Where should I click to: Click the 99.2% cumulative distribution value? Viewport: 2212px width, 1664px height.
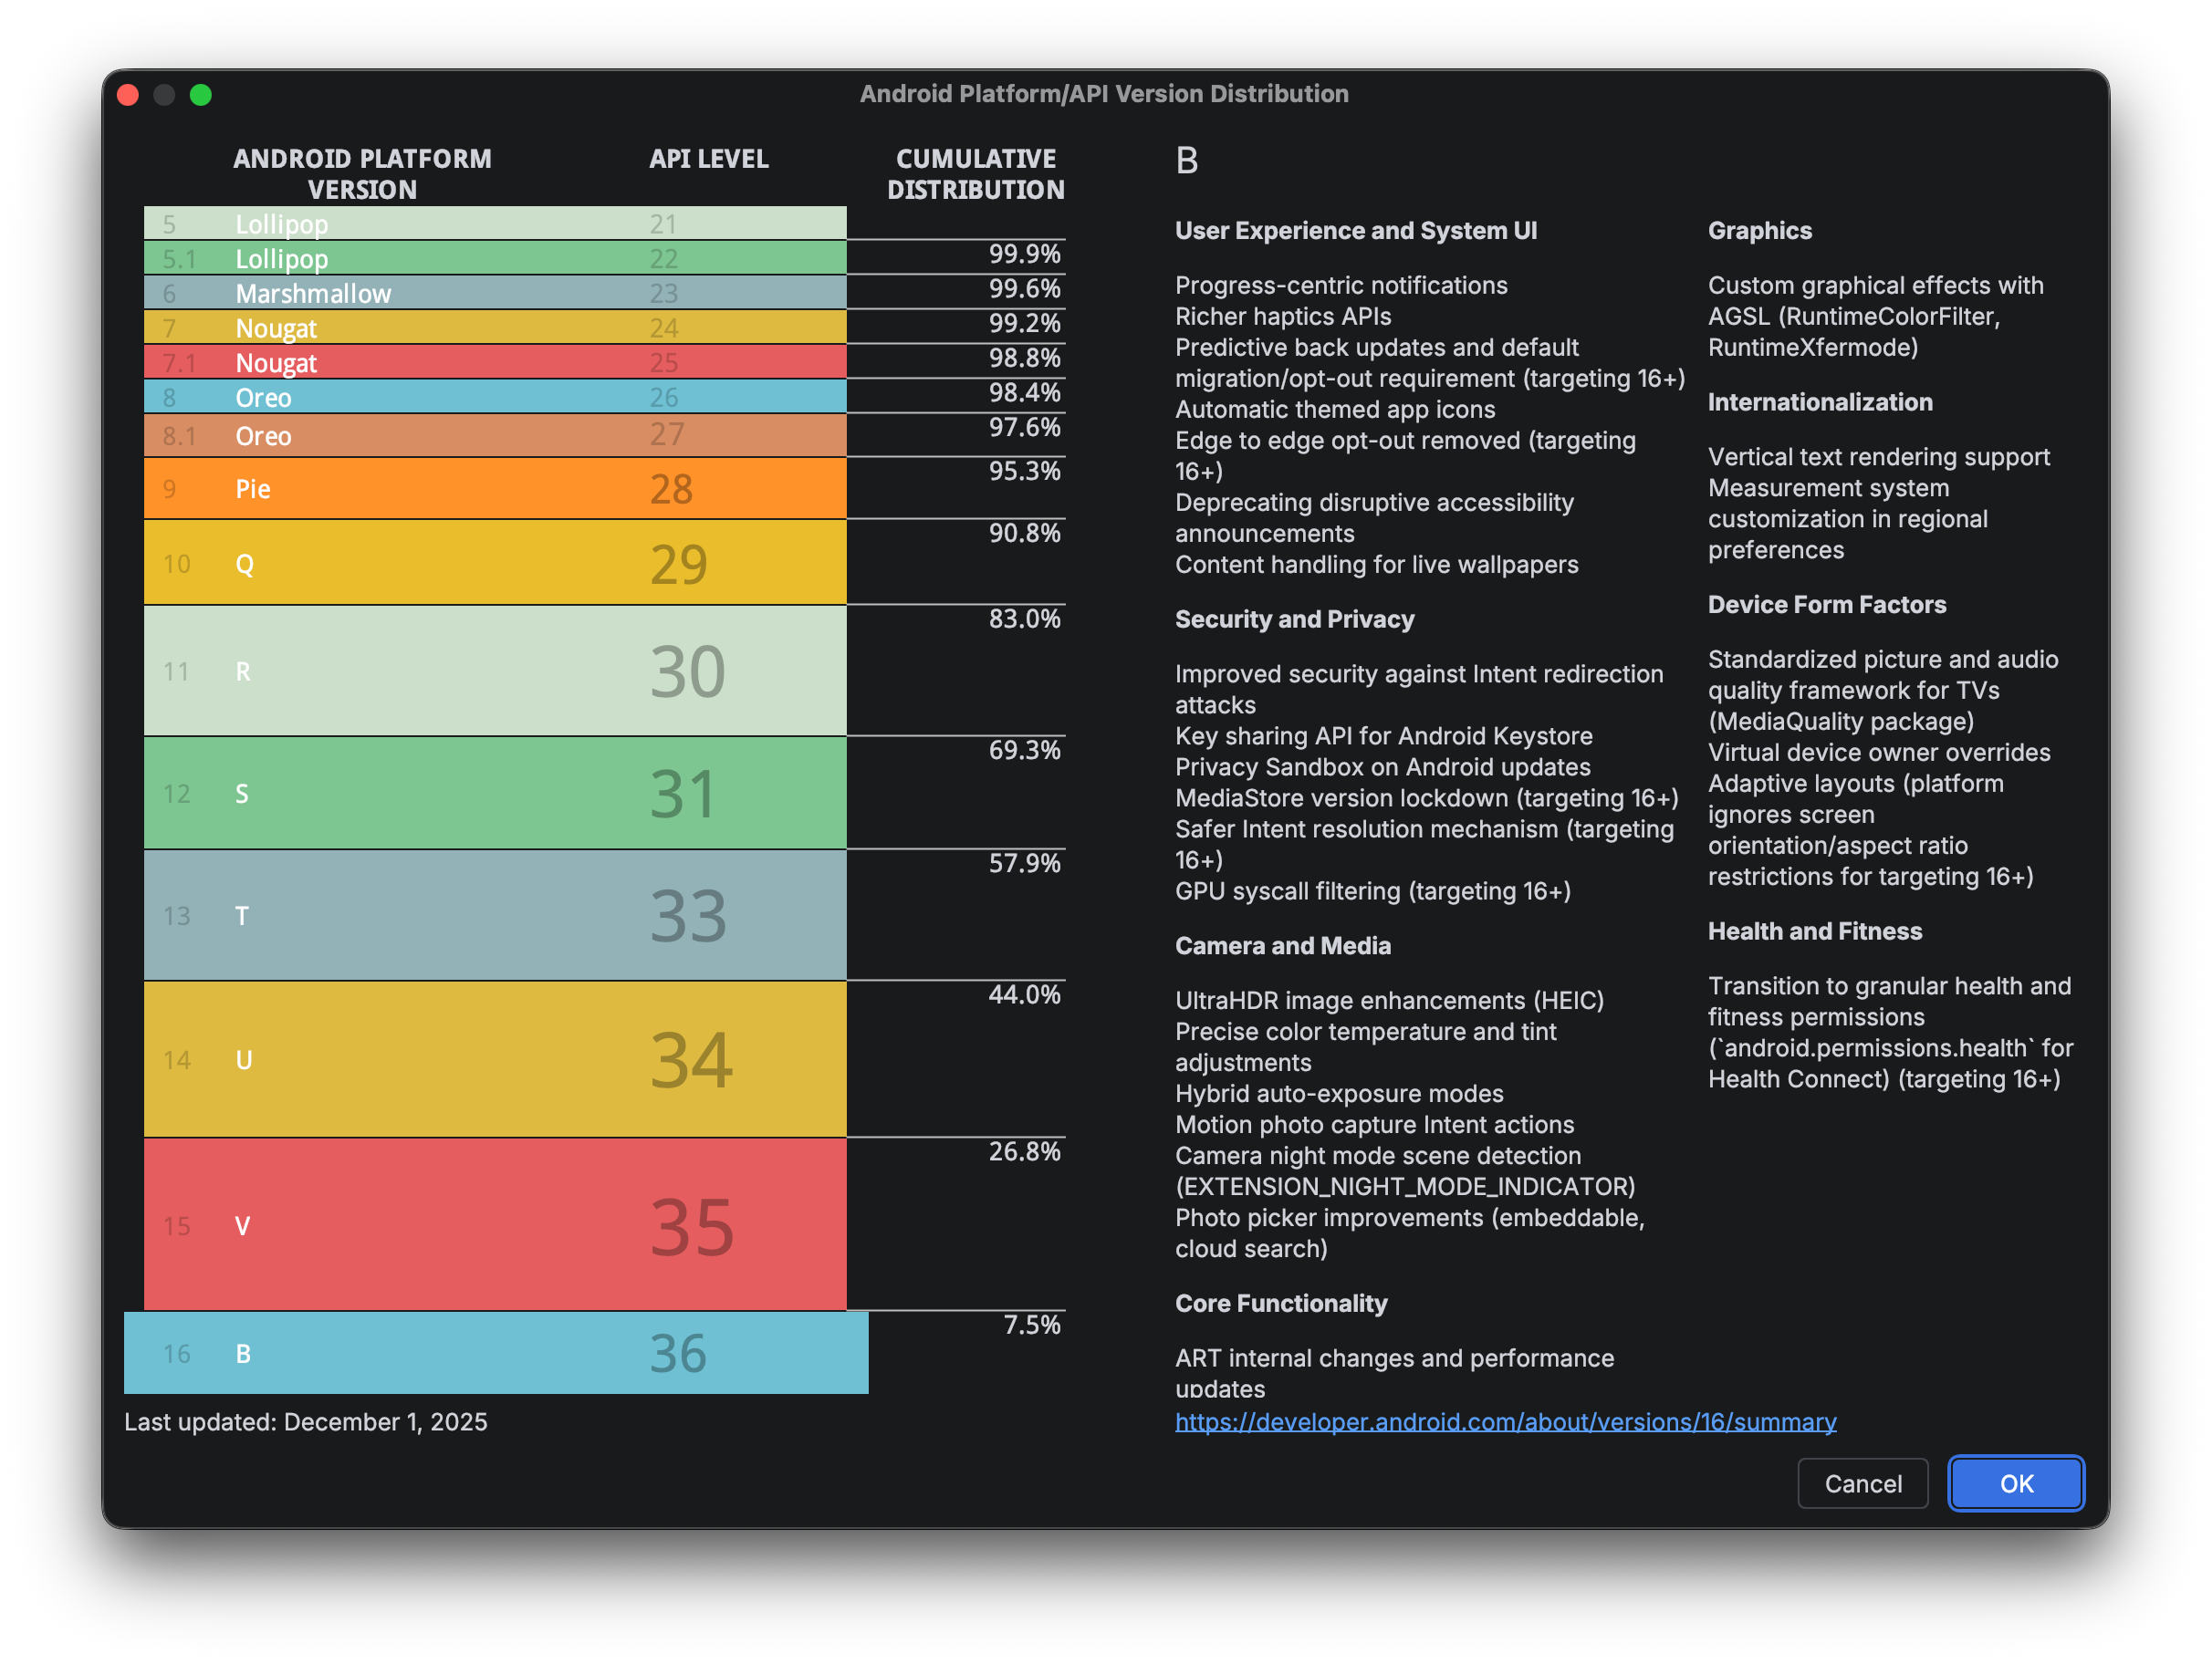(x=1024, y=323)
